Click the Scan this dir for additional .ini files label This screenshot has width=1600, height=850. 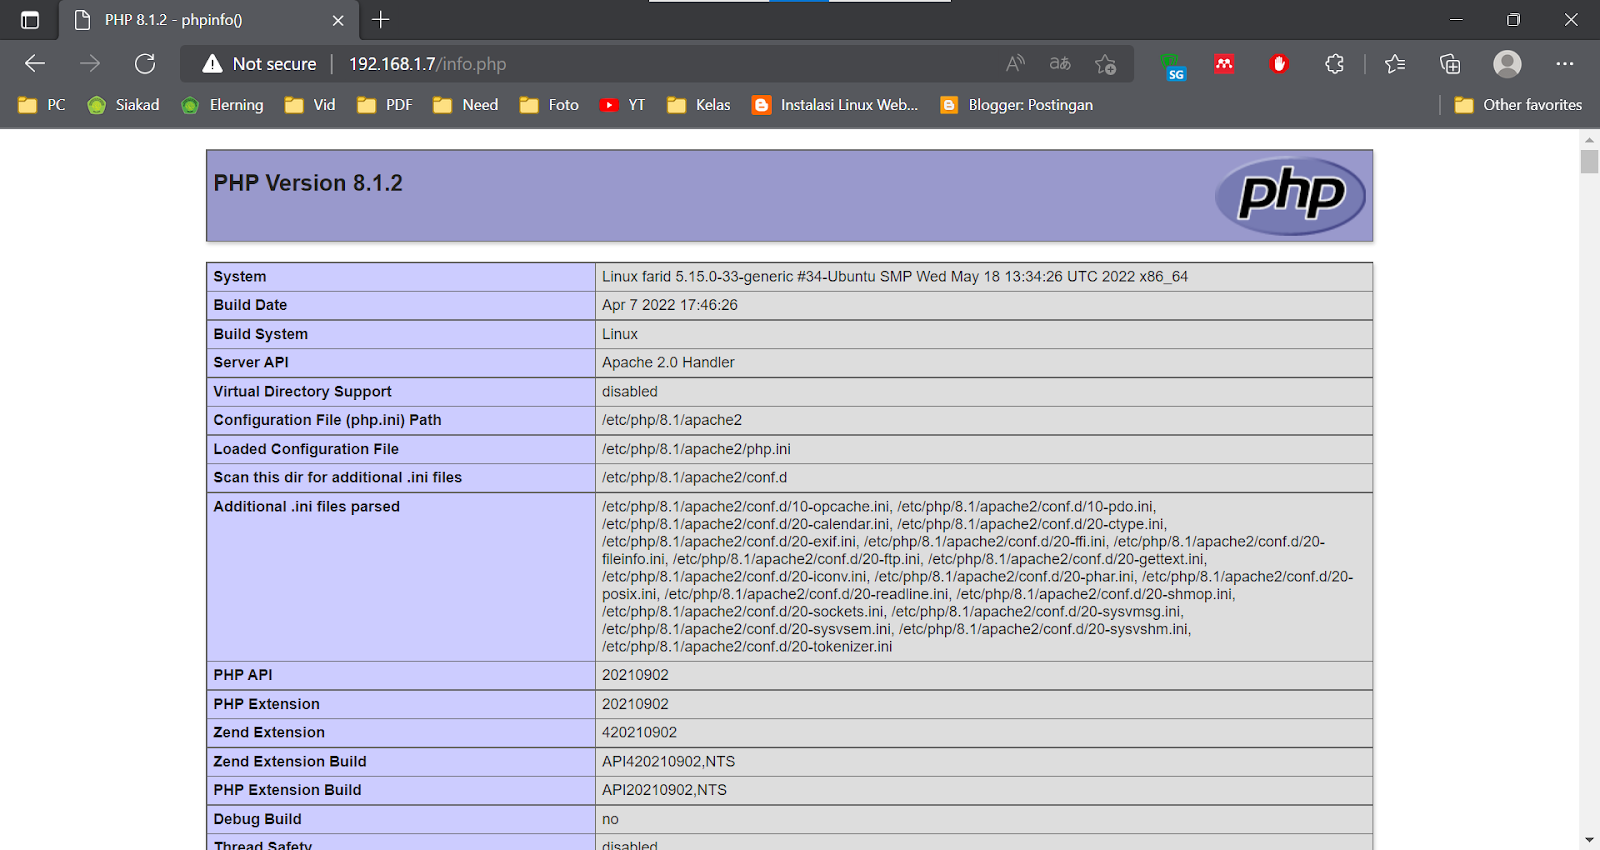(x=338, y=478)
